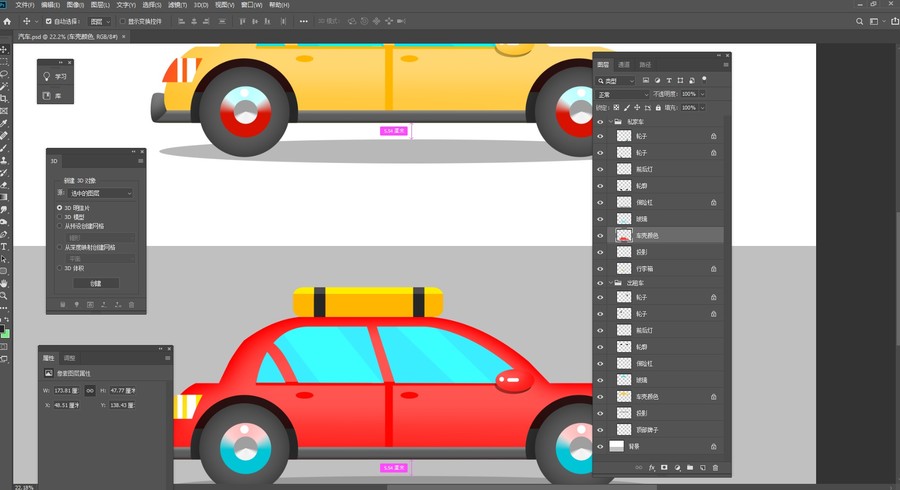The image size is (900, 490).
Task: Open the 文件(F) menu
Action: [25, 5]
